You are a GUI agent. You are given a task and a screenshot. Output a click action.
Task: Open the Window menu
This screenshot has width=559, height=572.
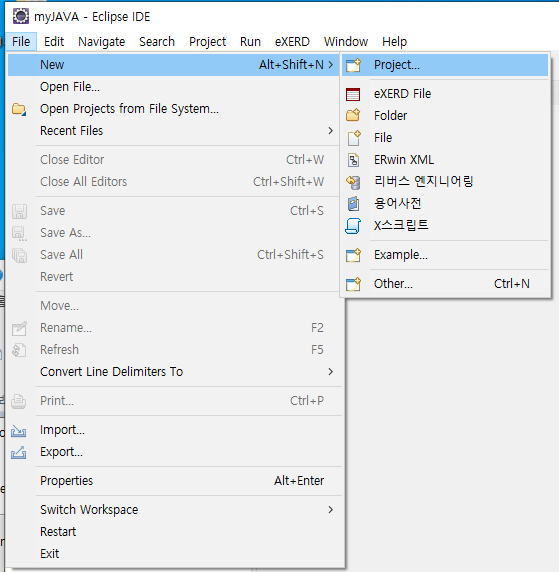tap(346, 42)
